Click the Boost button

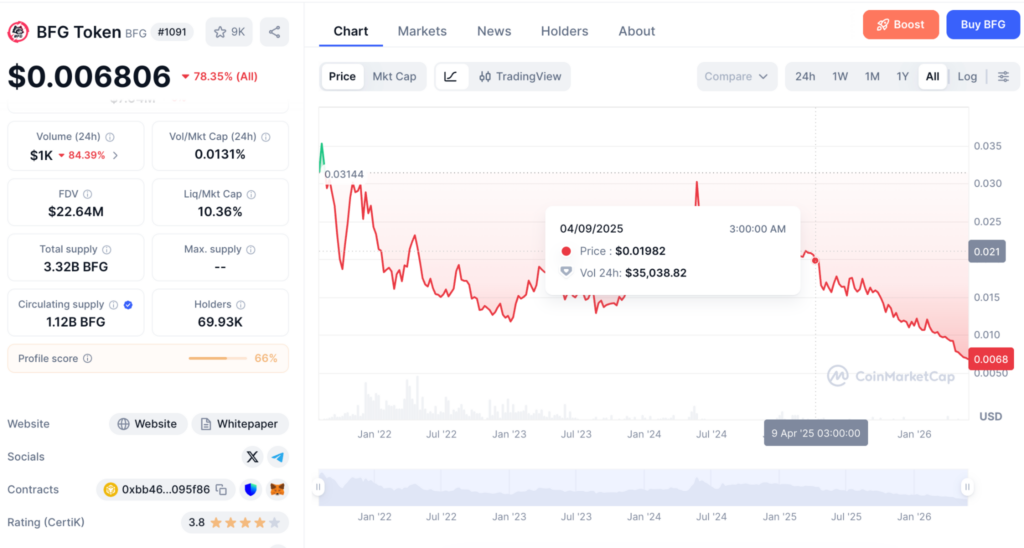[901, 25]
